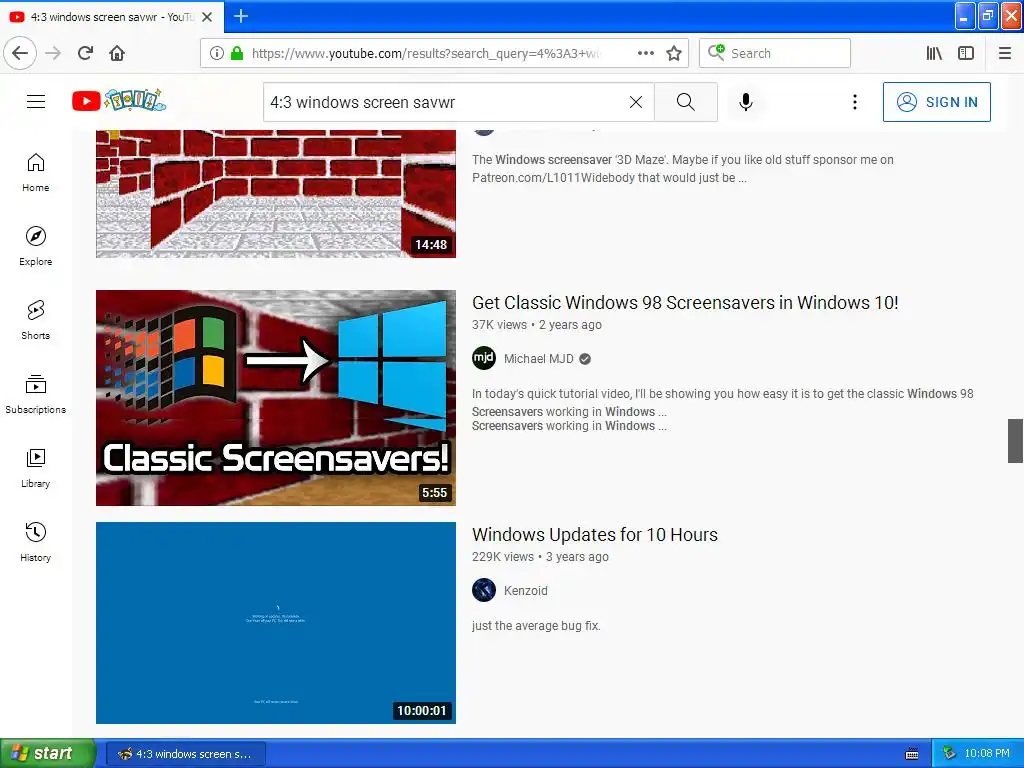Select the taskbar item for the browser window
Image resolution: width=1024 pixels, height=768 pixels.
tap(185, 754)
